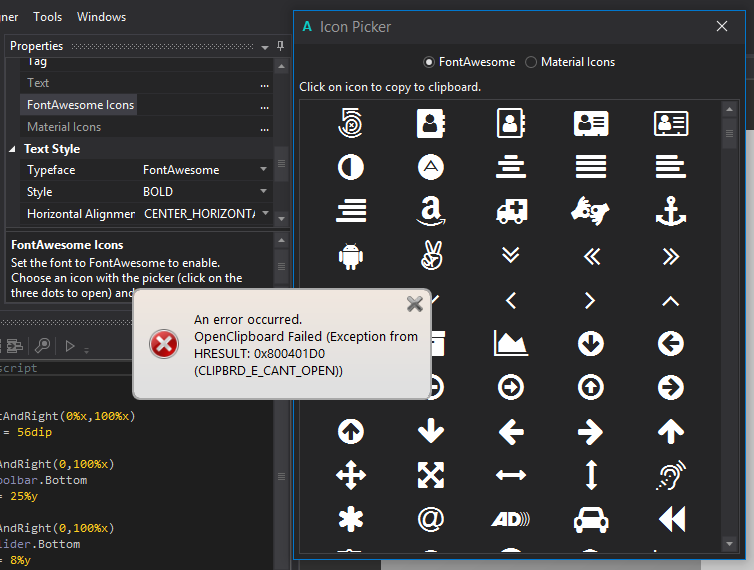Viewport: 754px width, 570px height.
Task: Select the four-way move arrows icon
Action: [351, 475]
